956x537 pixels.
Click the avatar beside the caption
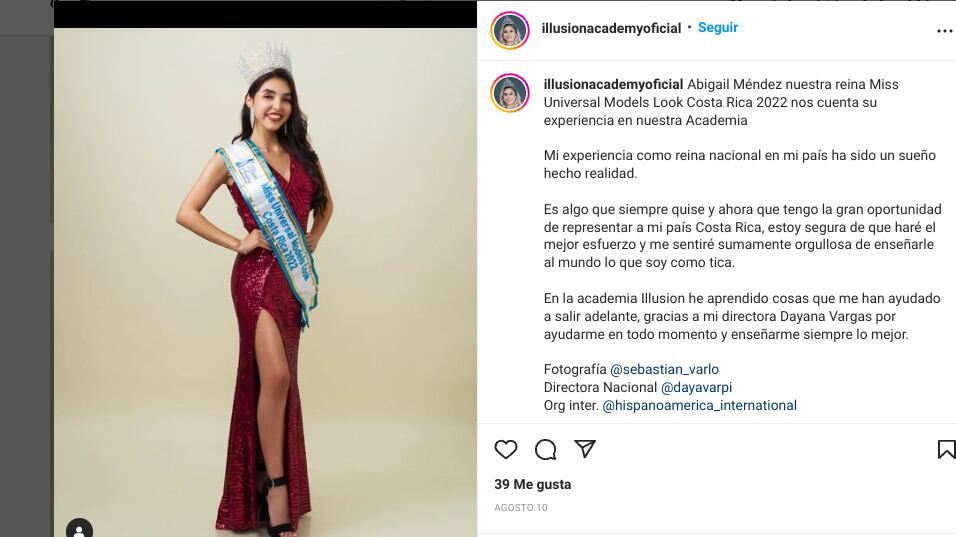point(509,93)
